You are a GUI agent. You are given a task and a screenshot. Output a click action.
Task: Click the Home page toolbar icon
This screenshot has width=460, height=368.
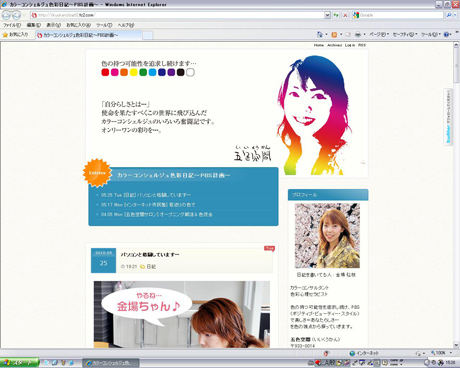click(x=320, y=34)
